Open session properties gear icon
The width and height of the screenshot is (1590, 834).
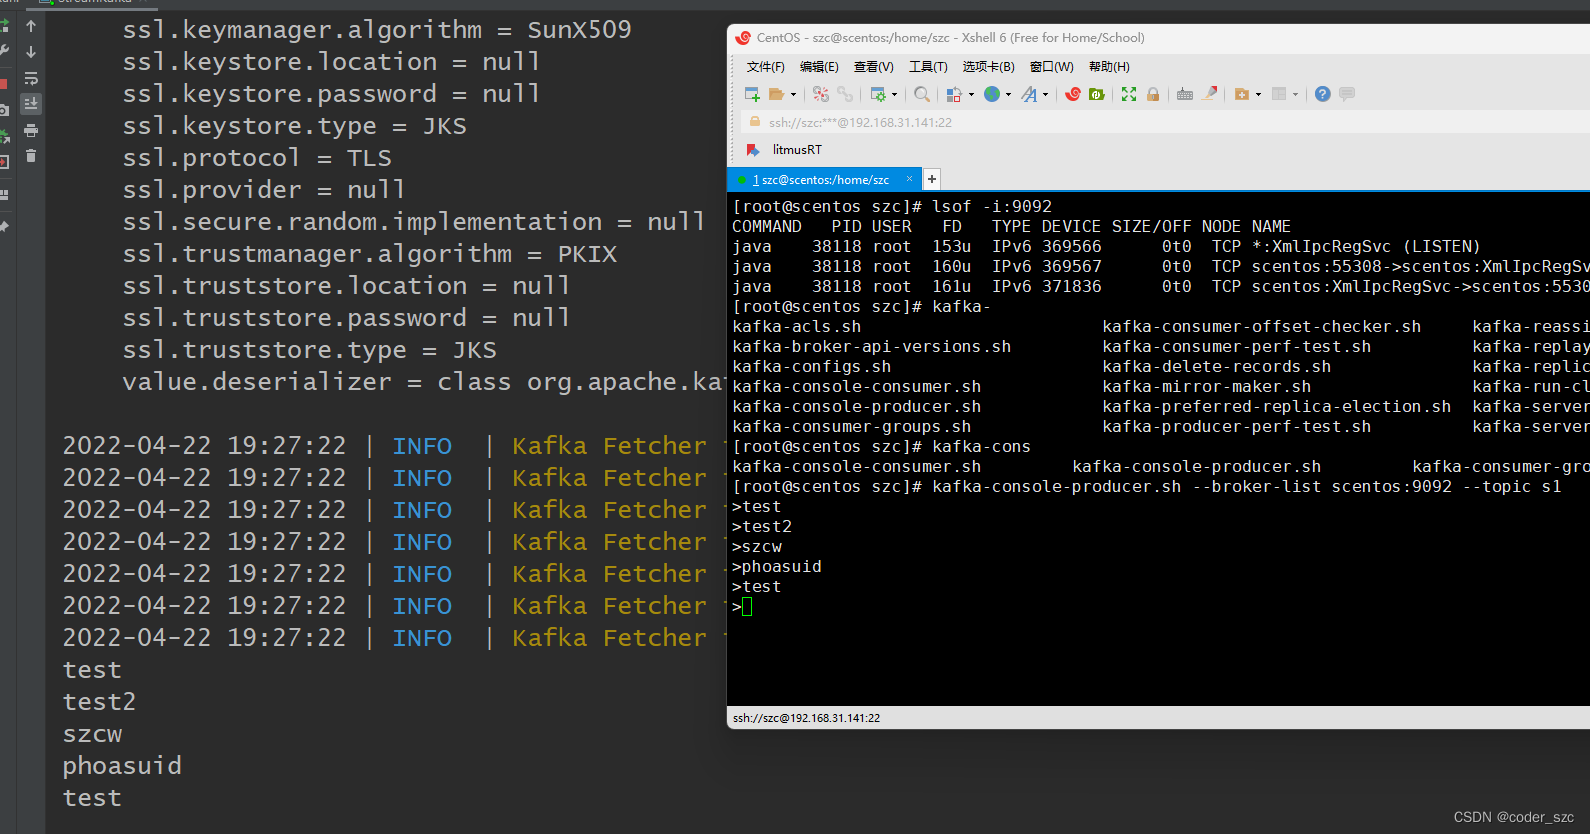click(878, 94)
